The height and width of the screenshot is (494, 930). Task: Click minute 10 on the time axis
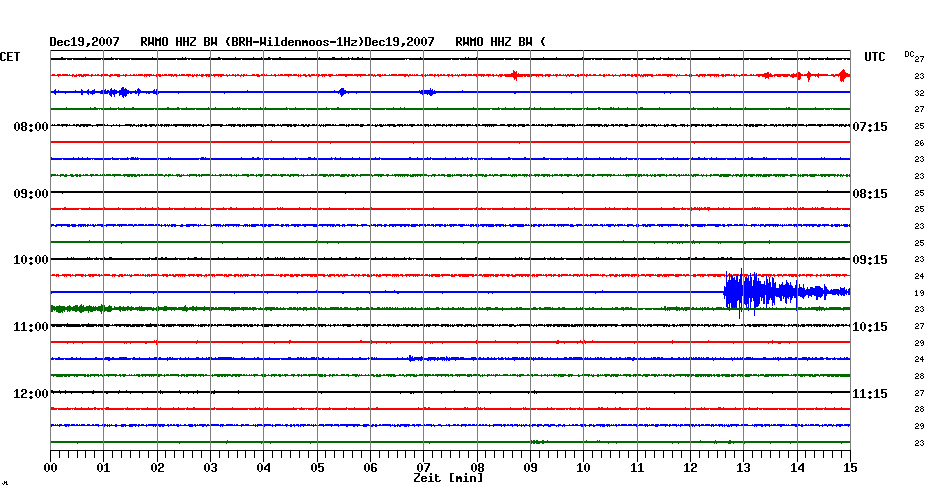click(x=584, y=468)
